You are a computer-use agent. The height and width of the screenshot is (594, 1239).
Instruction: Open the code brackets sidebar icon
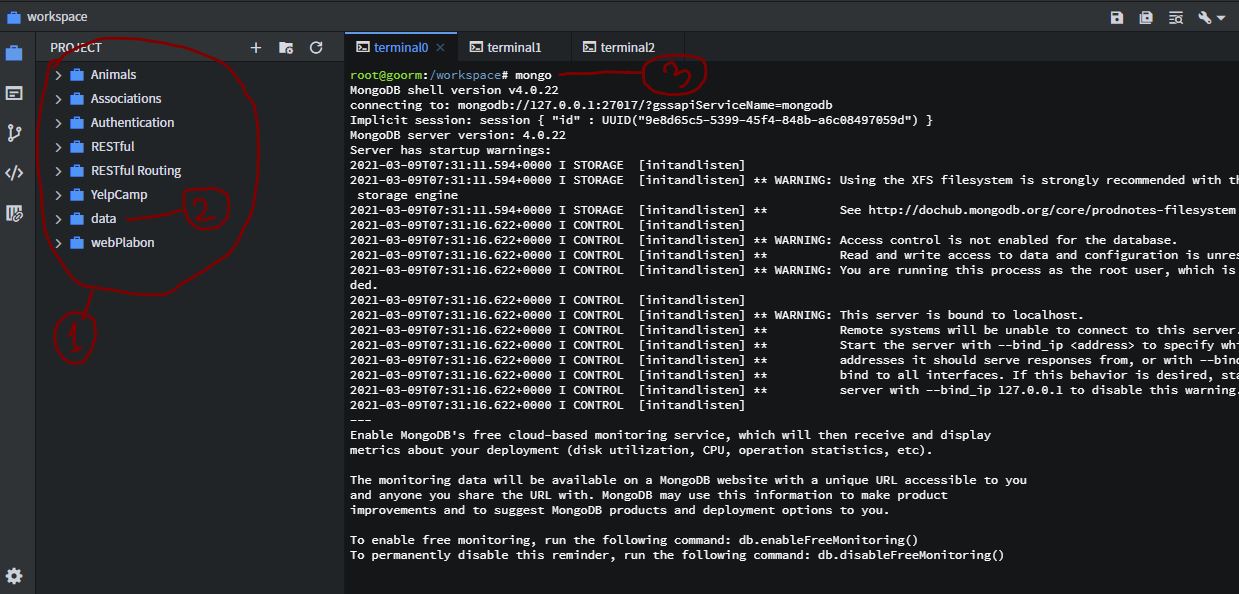[x=14, y=173]
